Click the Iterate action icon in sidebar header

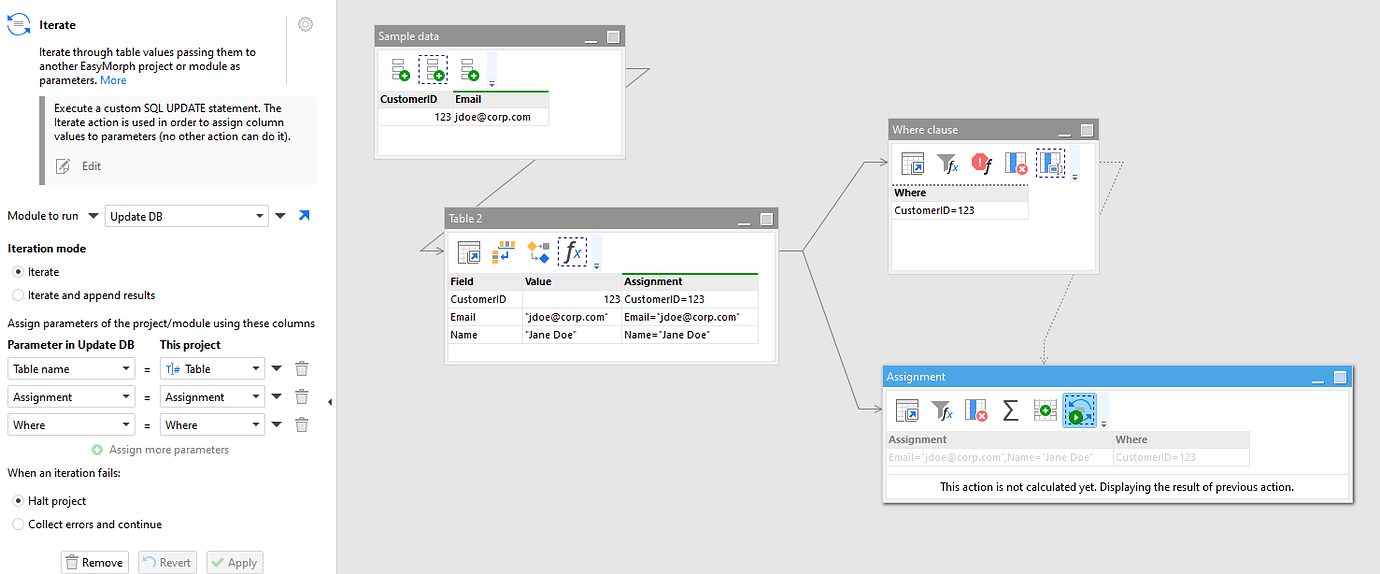(x=18, y=25)
